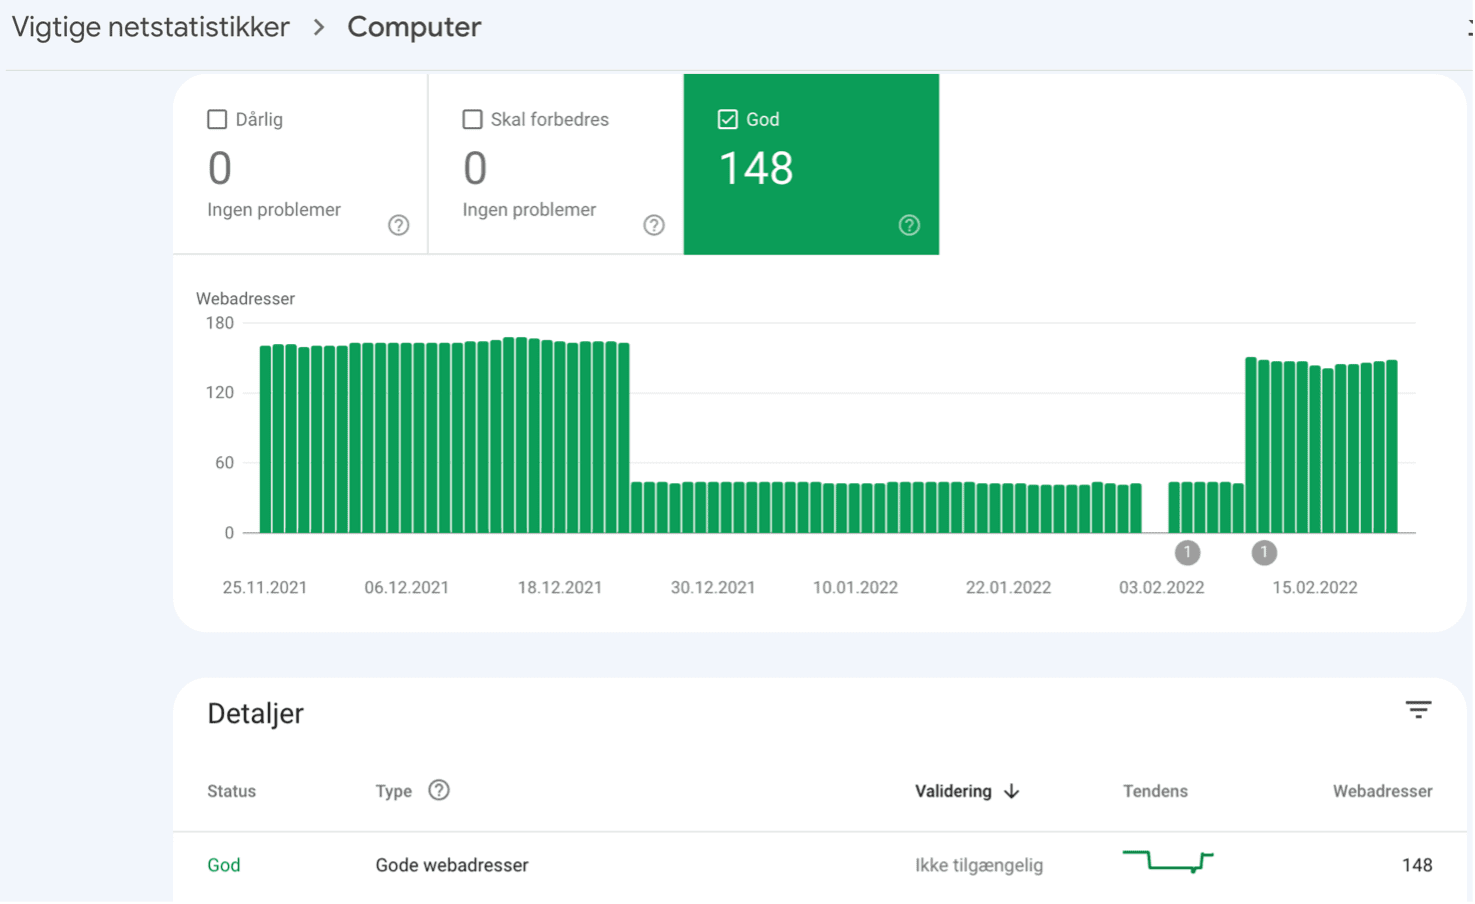Open help icon in God card
1475x904 pixels.
pos(909,225)
